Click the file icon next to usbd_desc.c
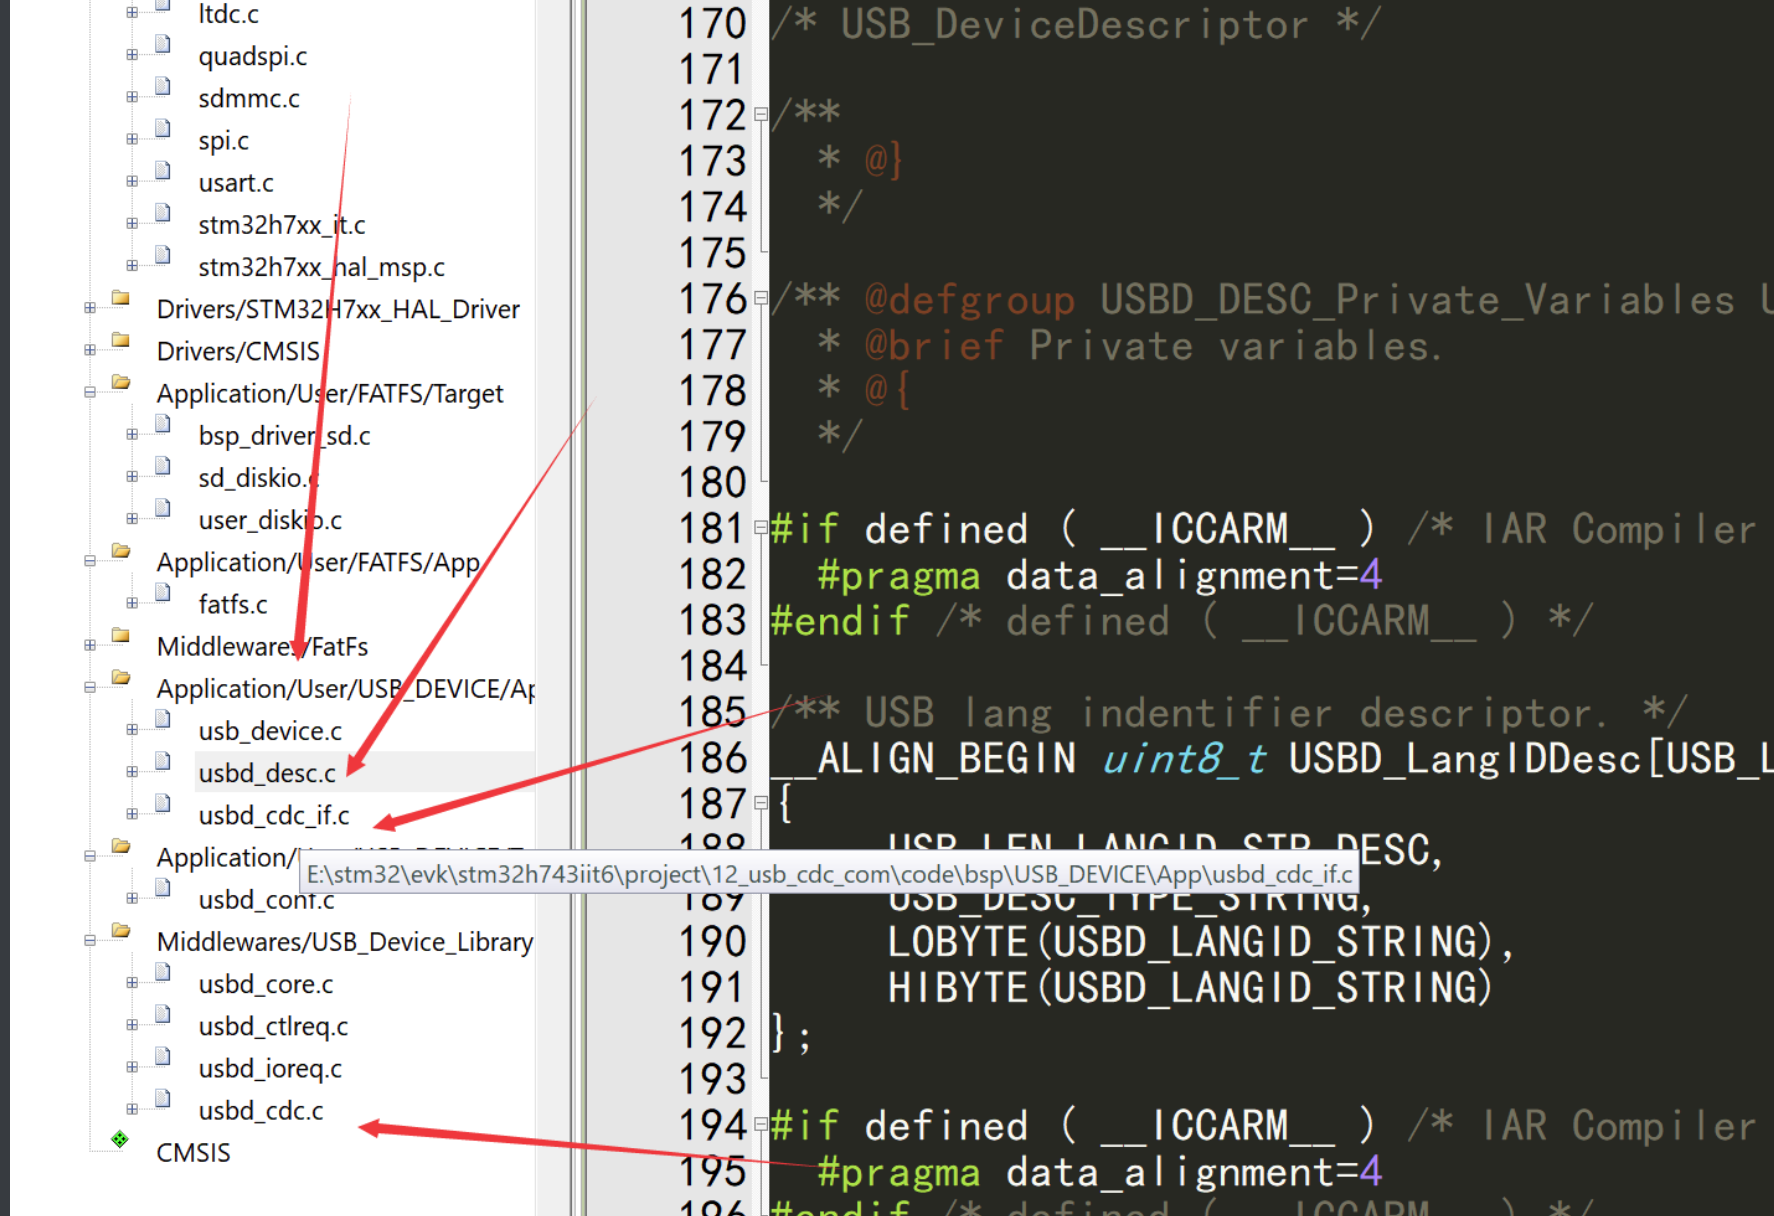The height and width of the screenshot is (1216, 1774). pyautogui.click(x=162, y=761)
